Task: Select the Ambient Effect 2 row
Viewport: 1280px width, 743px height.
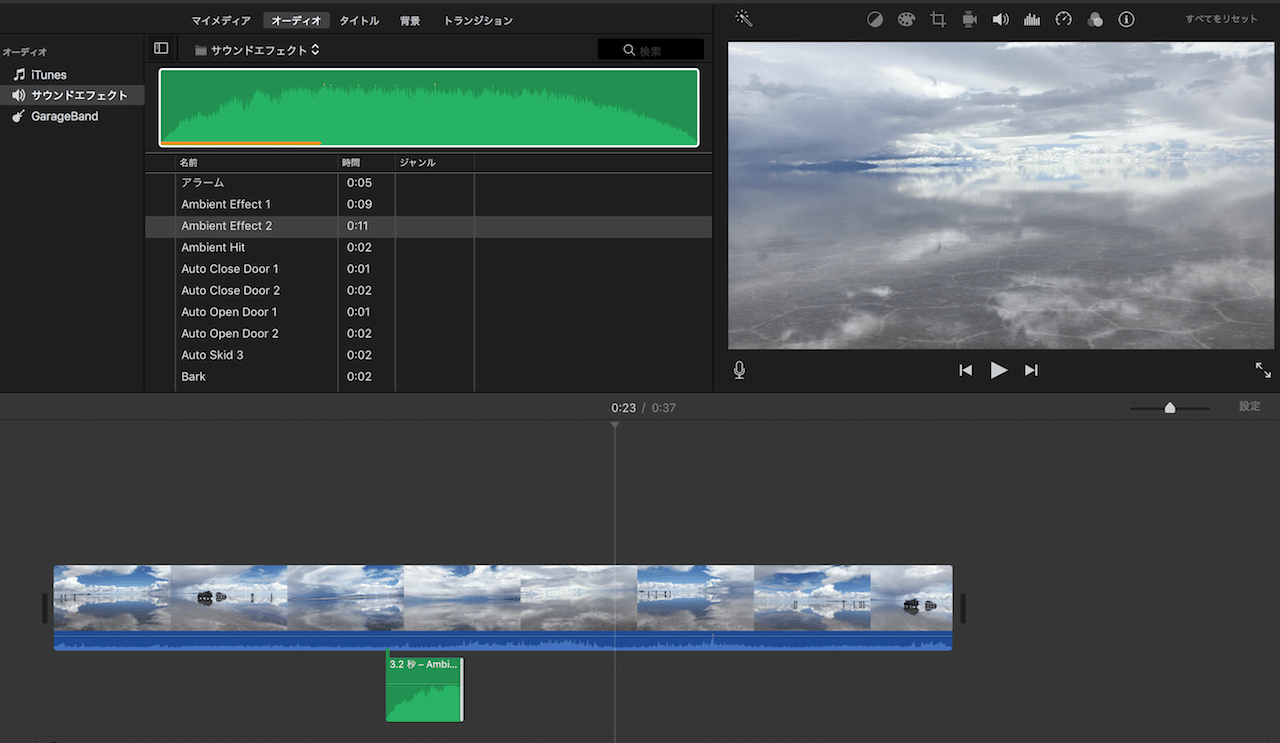Action: click(429, 226)
